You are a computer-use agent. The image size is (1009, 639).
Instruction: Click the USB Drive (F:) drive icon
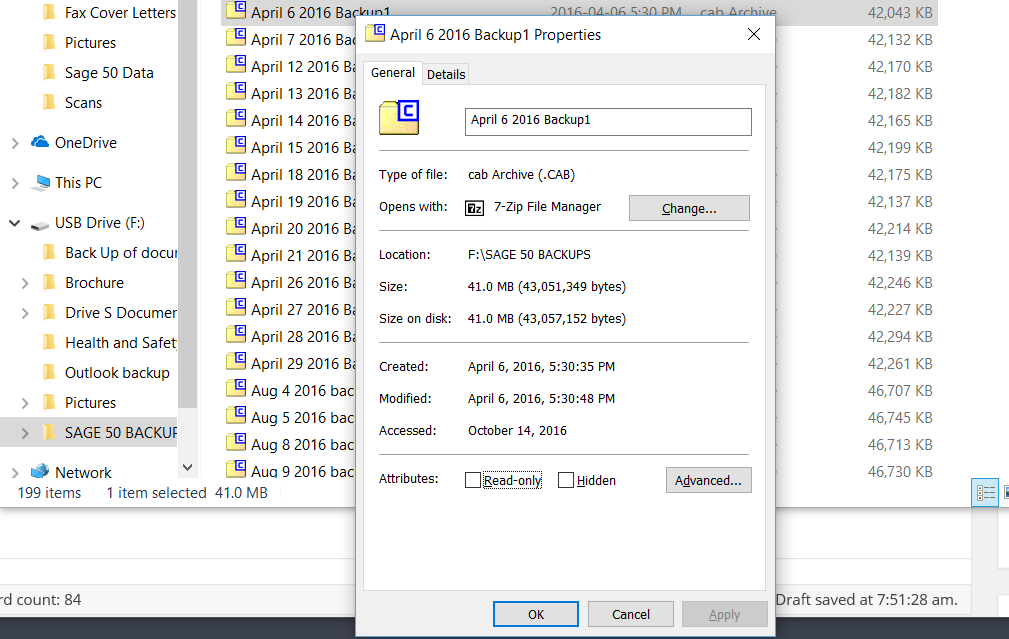point(40,225)
